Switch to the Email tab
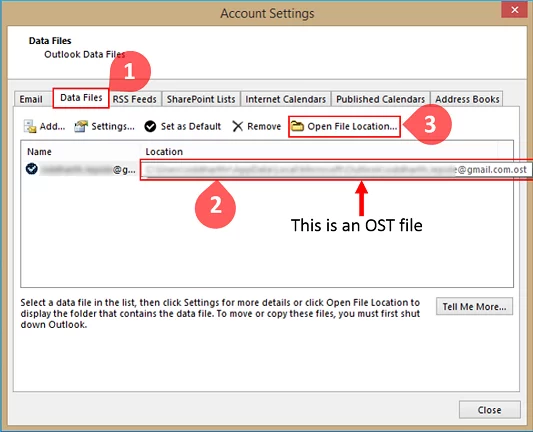The image size is (533, 432). pos(31,99)
